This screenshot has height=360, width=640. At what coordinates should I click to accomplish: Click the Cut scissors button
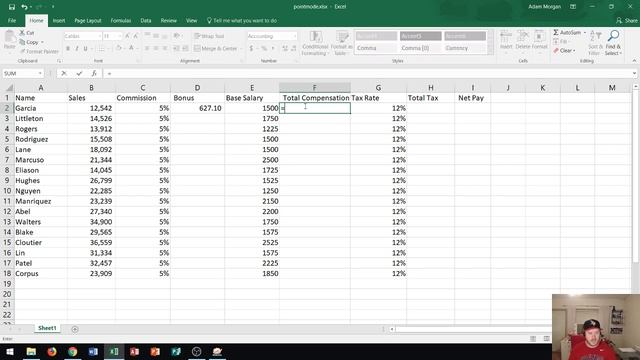click(x=27, y=33)
